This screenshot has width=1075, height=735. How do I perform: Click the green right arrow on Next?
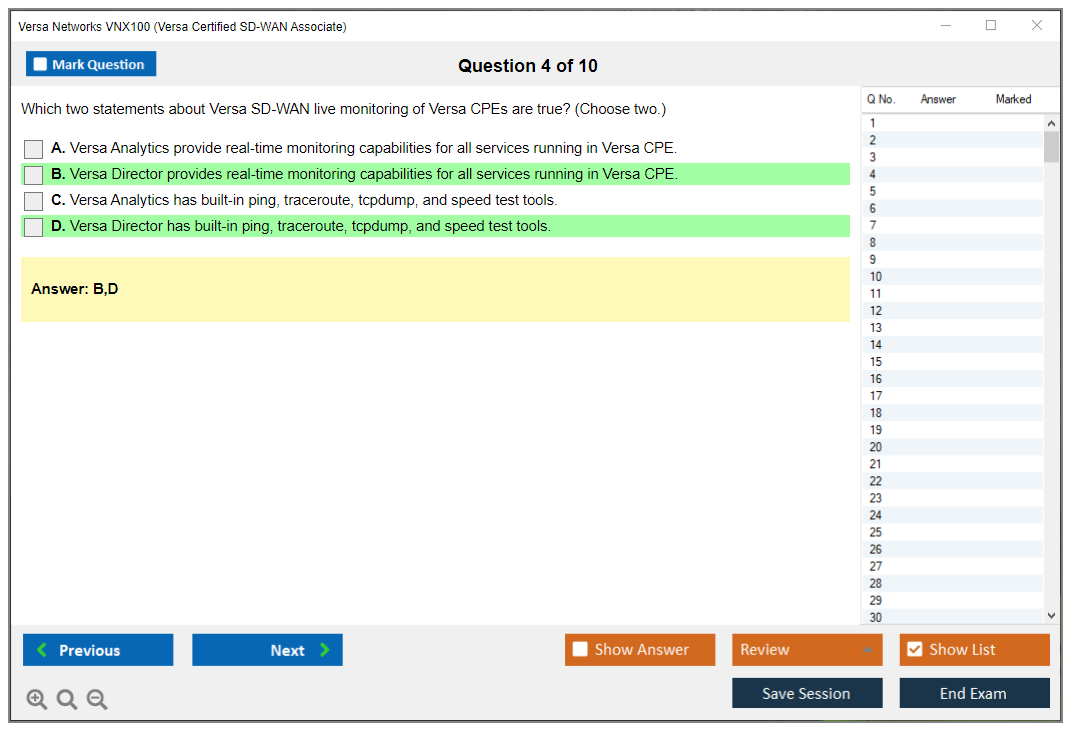(x=325, y=650)
